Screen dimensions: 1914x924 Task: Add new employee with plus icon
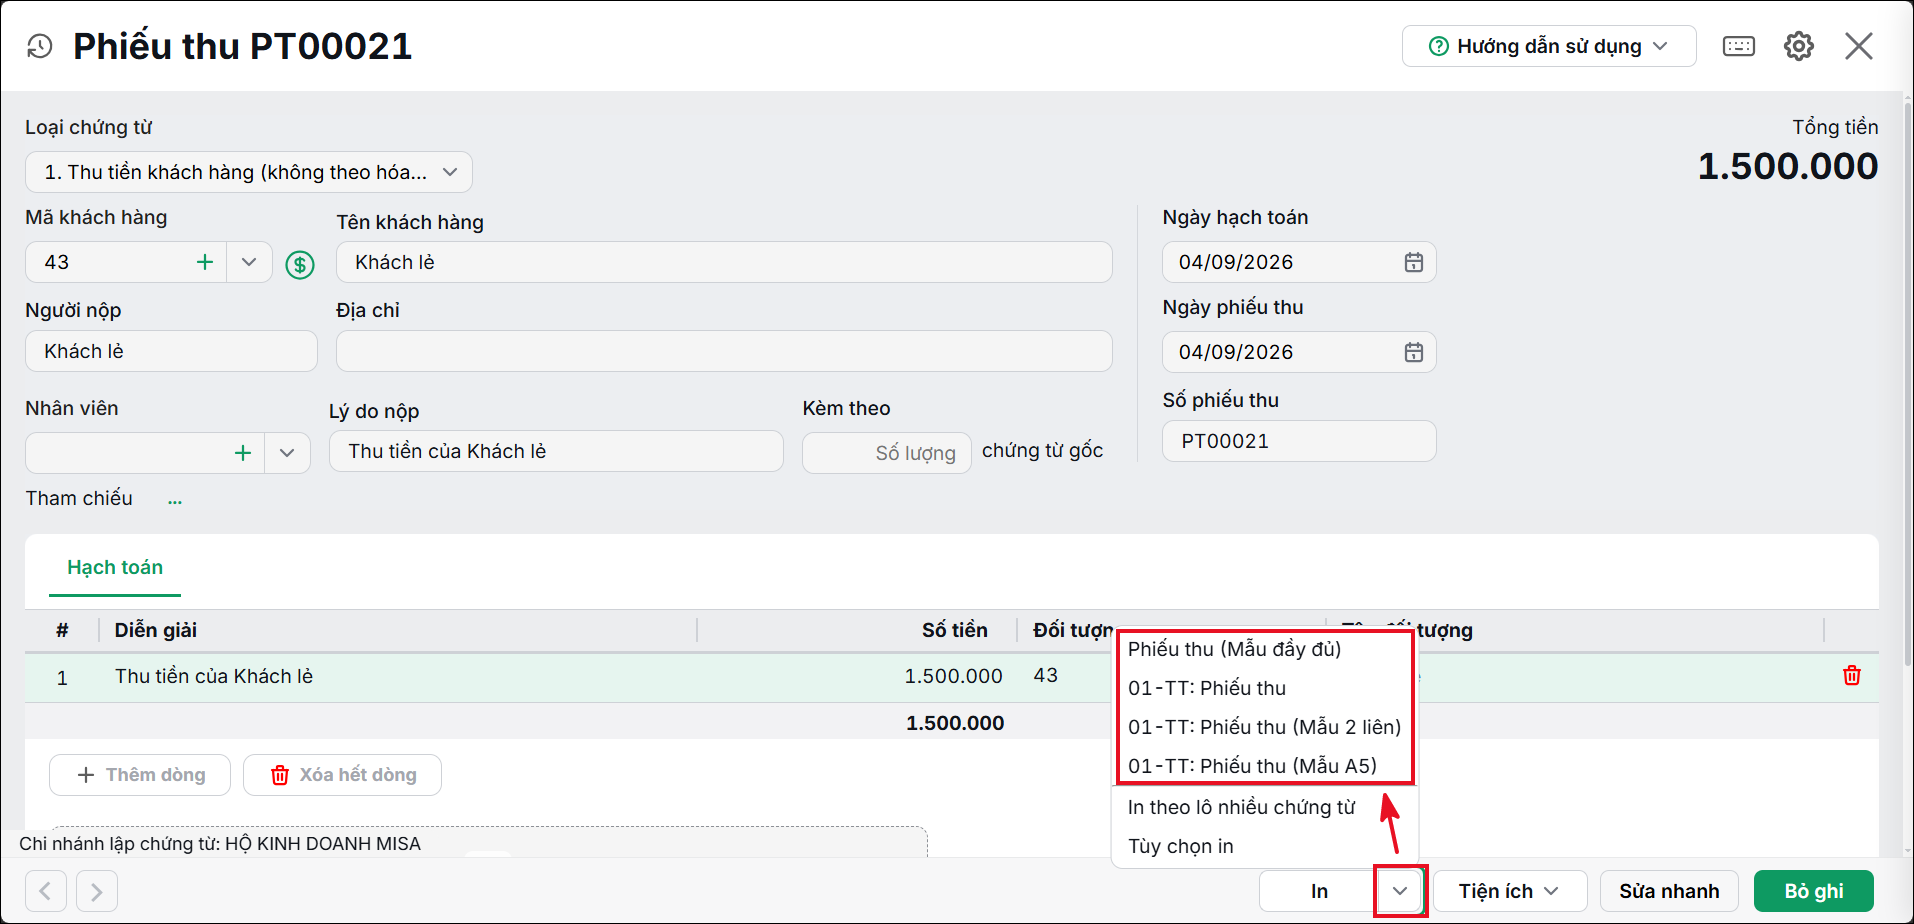(242, 453)
